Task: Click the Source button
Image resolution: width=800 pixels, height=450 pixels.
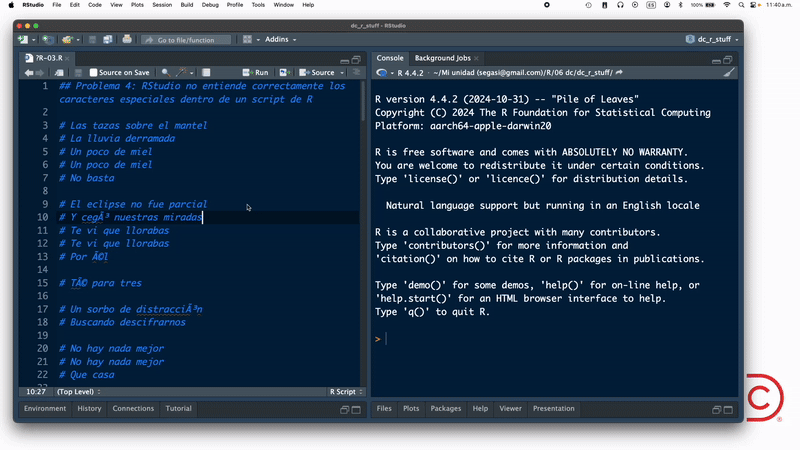Action: coord(317,73)
